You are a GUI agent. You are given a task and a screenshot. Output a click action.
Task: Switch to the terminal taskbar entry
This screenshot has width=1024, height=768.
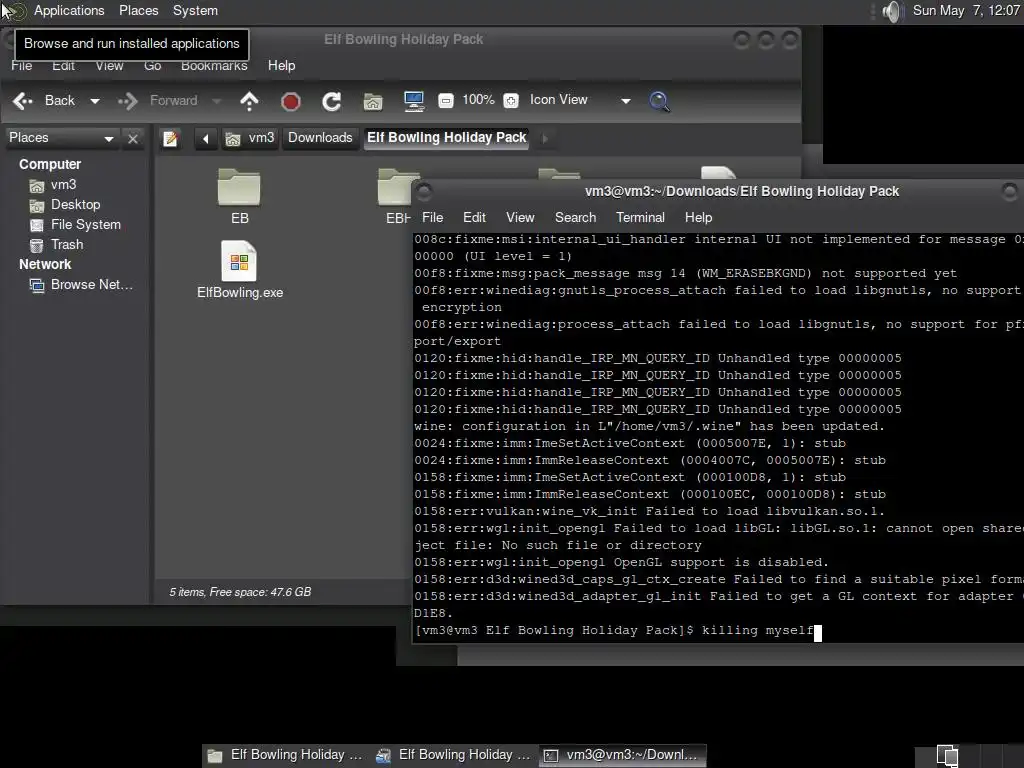(622, 755)
